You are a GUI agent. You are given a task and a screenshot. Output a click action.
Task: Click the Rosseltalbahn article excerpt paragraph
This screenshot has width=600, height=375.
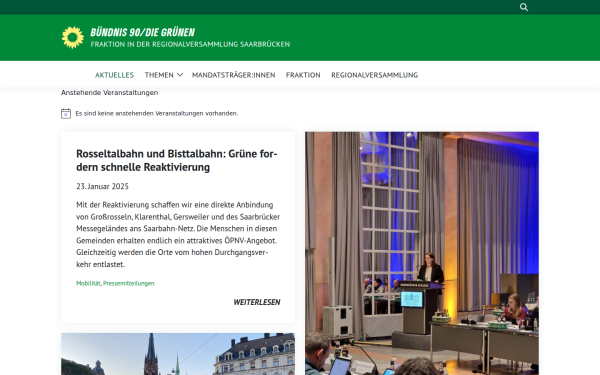click(178, 235)
